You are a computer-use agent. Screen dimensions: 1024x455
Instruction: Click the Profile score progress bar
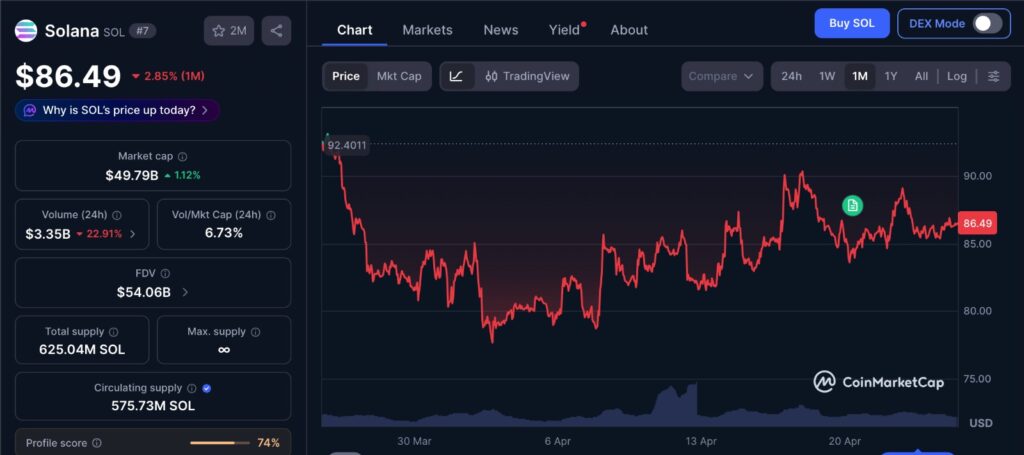coord(220,443)
